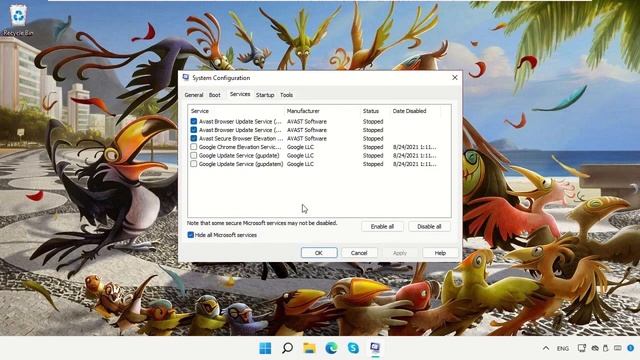Click the Enable all button
640x360 pixels.
click(x=382, y=227)
